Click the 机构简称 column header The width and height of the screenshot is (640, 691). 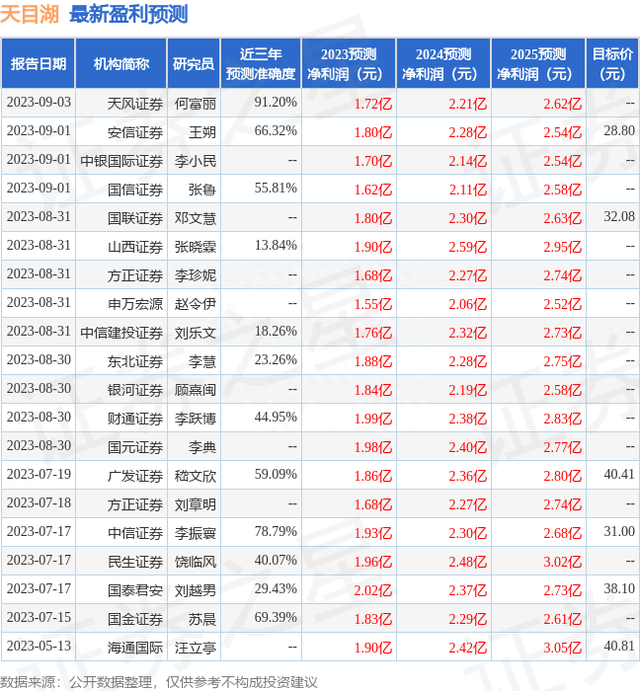(121, 64)
